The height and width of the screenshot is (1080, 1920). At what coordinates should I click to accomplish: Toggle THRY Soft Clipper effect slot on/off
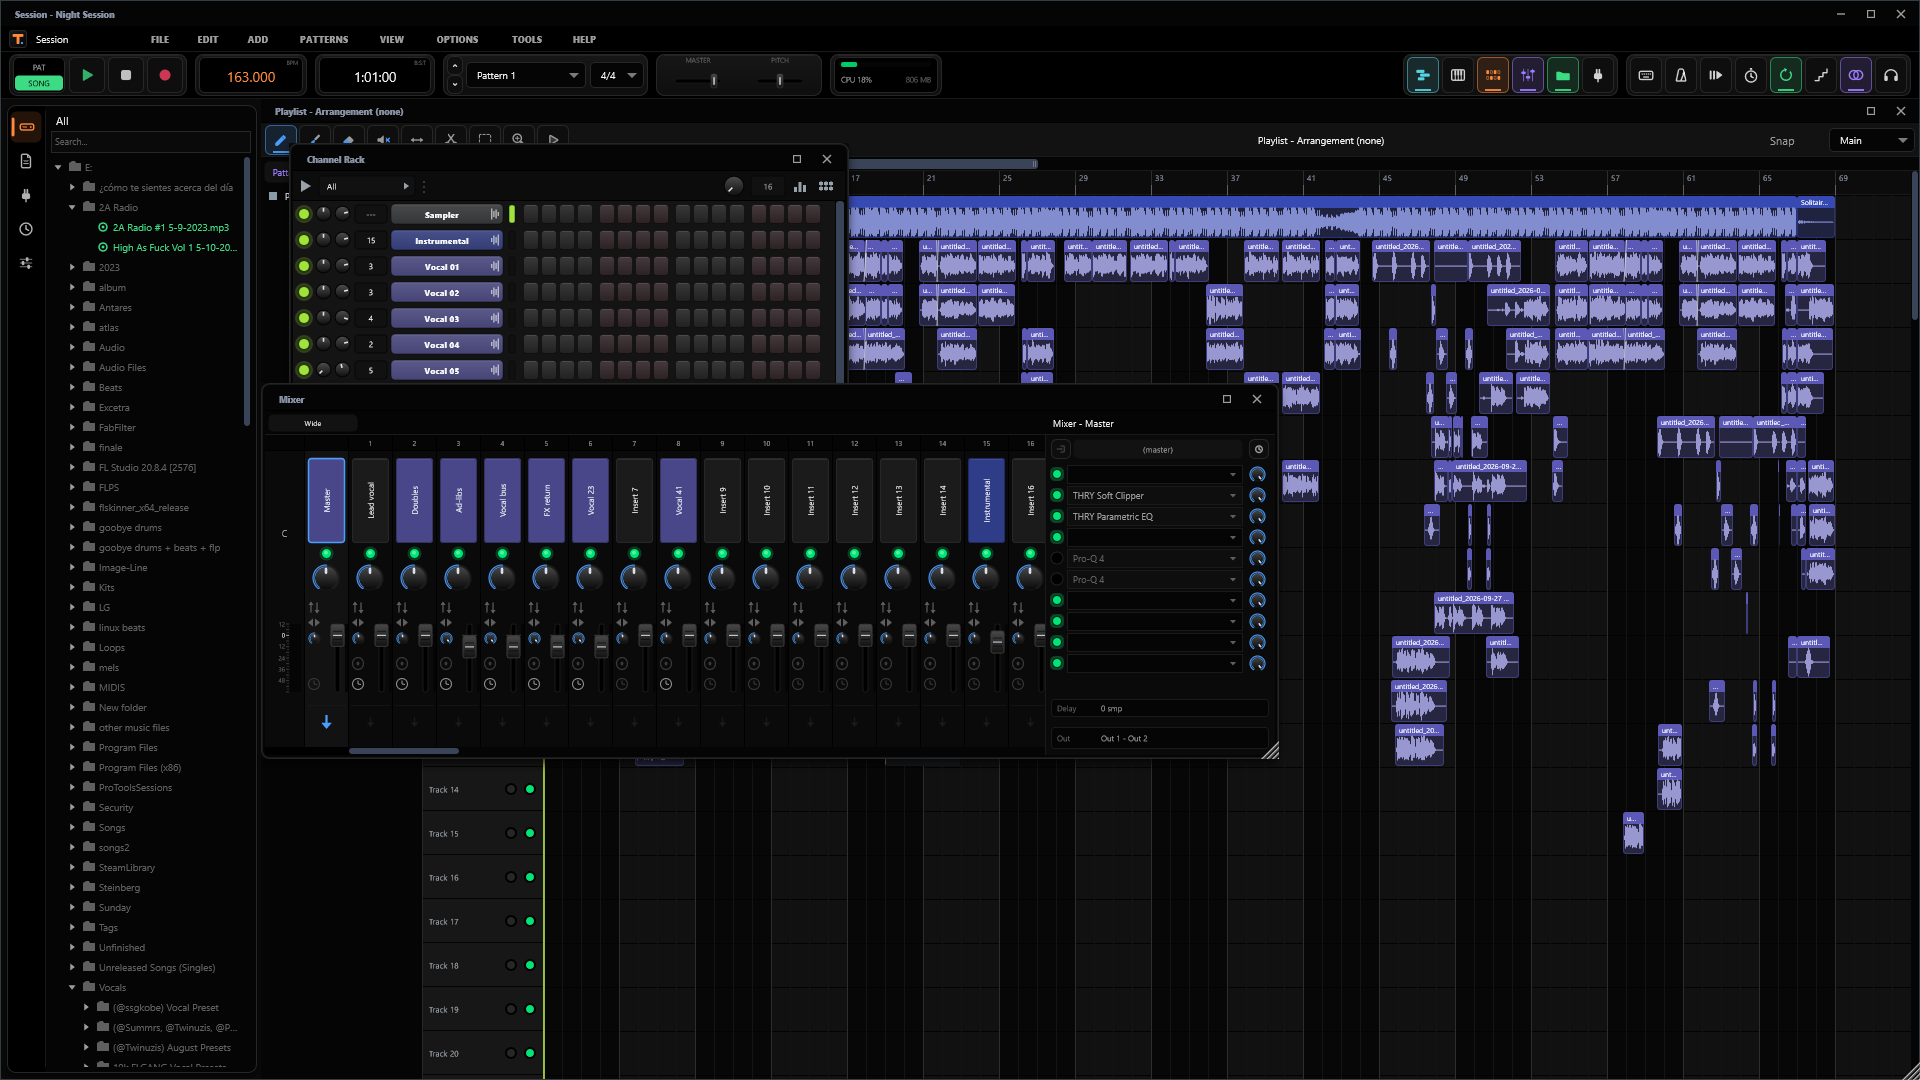[x=1057, y=495]
